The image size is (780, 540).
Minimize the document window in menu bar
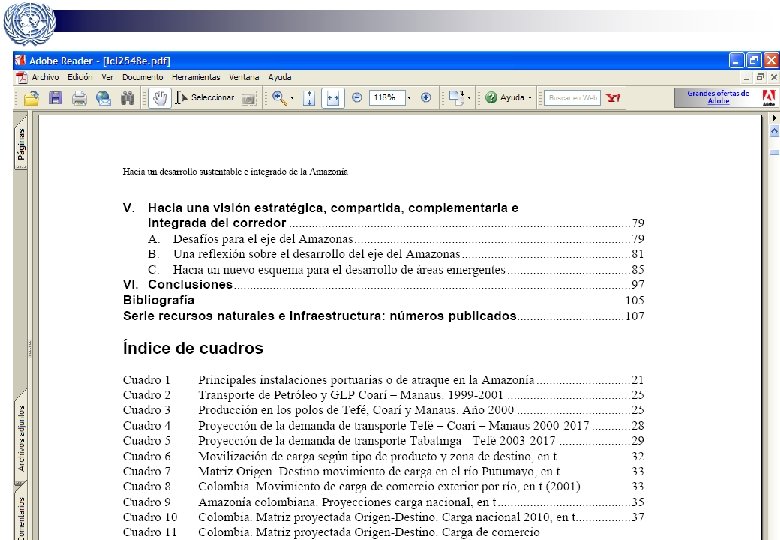[x=747, y=77]
